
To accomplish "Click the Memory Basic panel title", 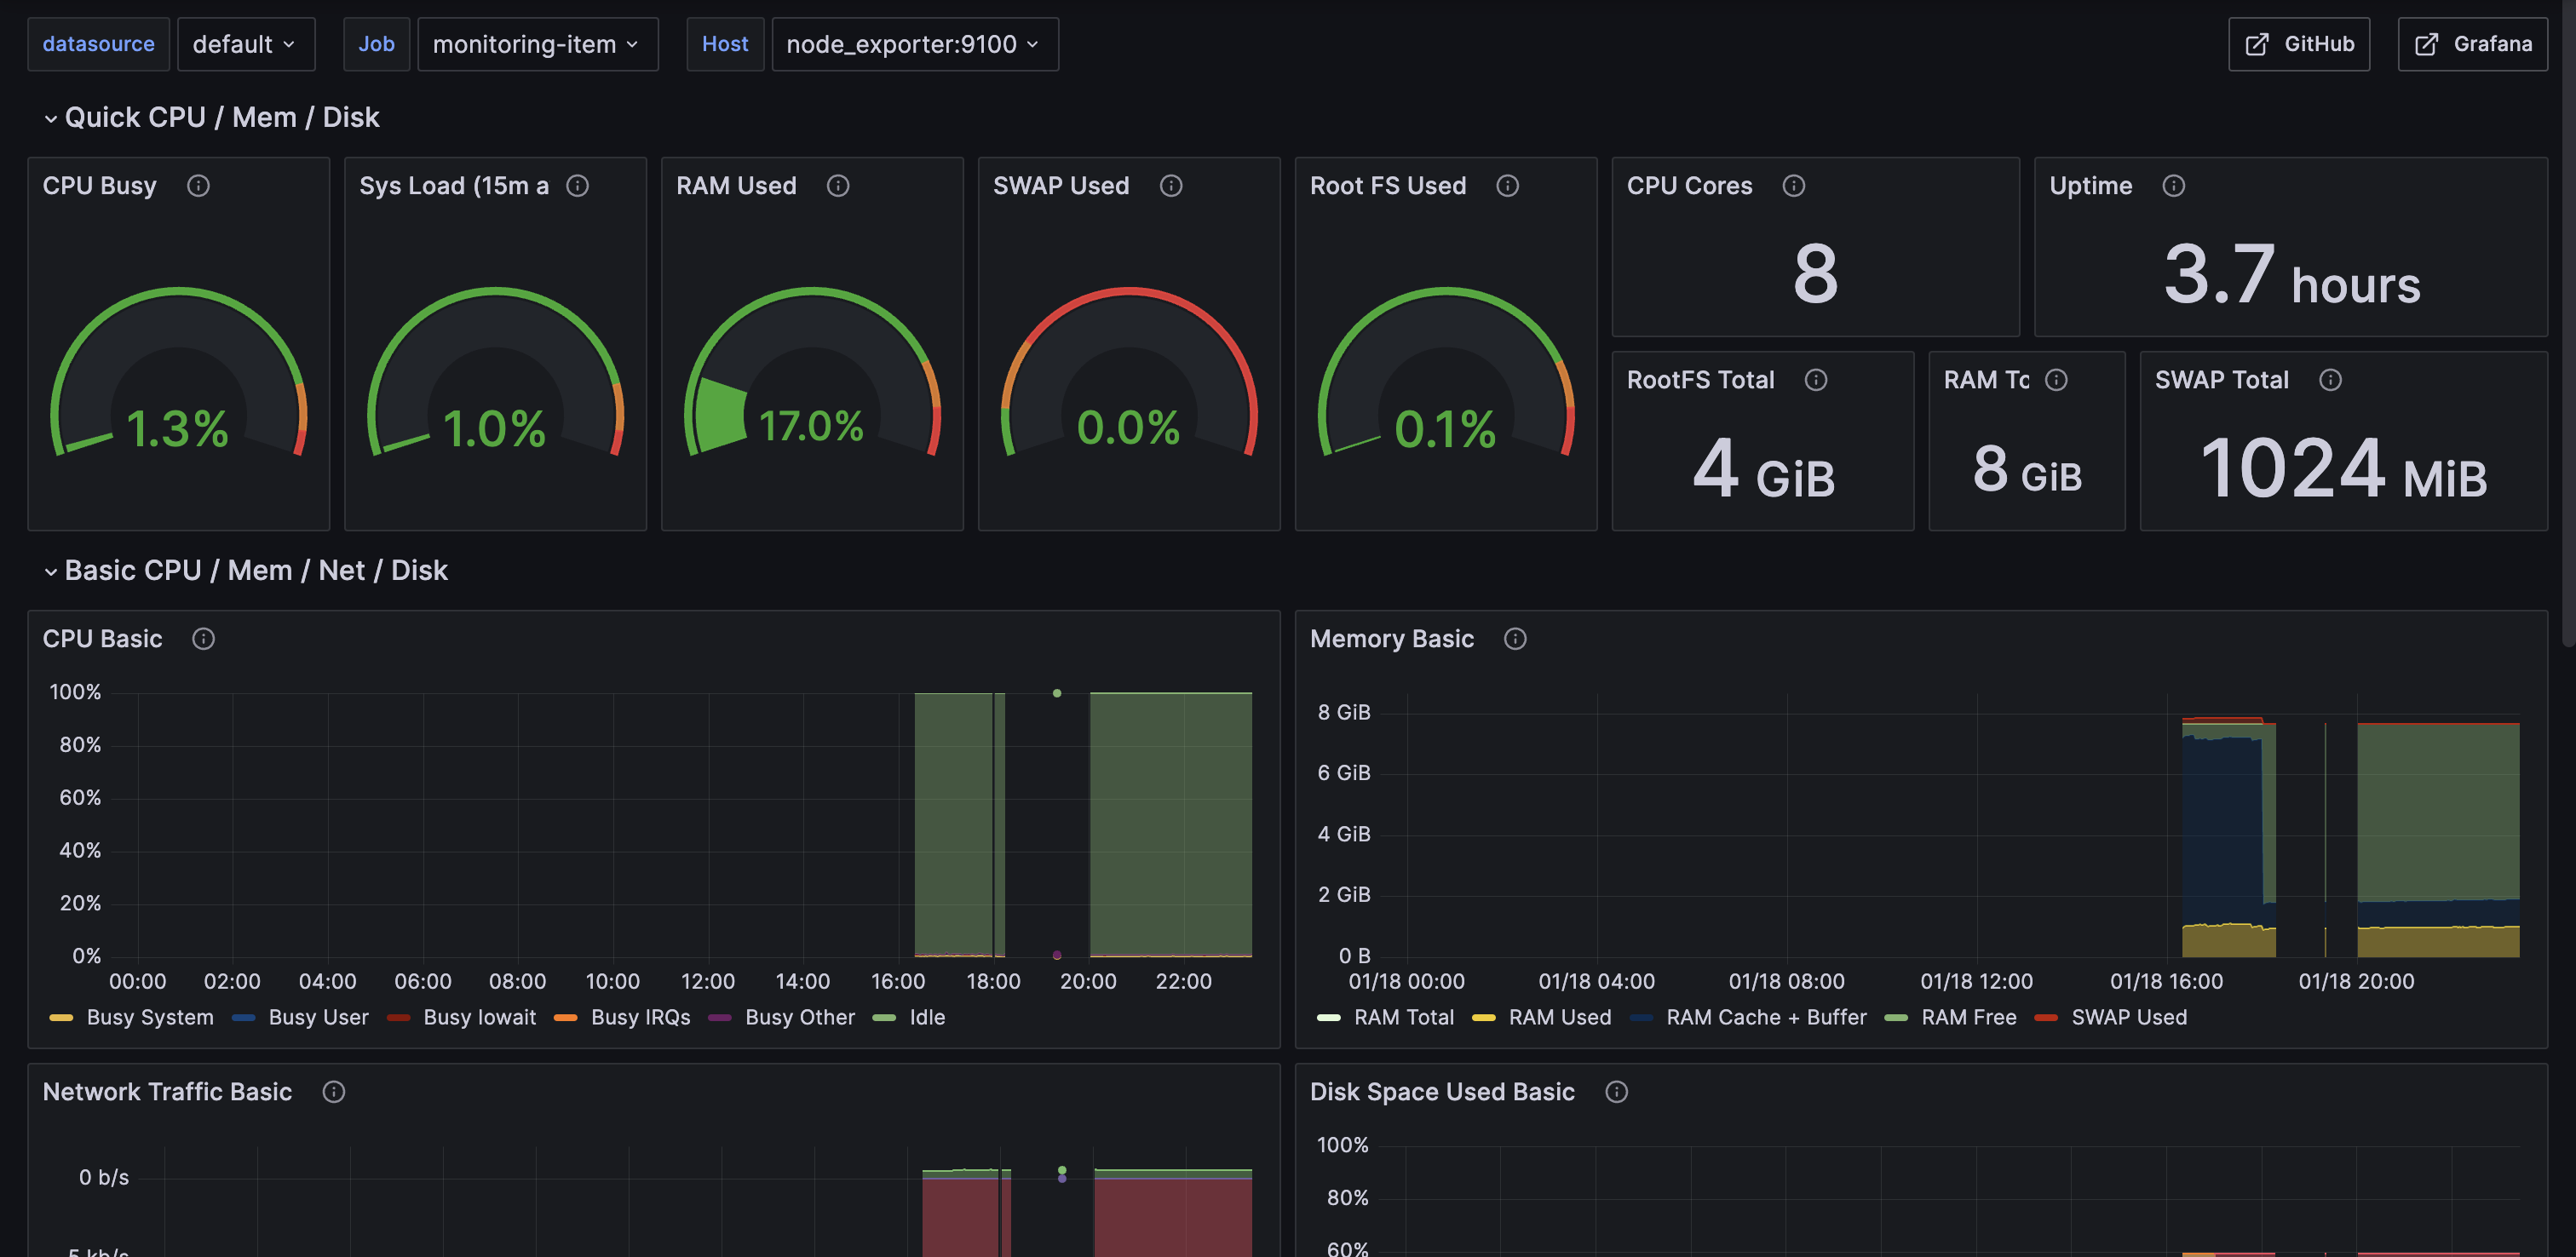I will coord(1392,639).
